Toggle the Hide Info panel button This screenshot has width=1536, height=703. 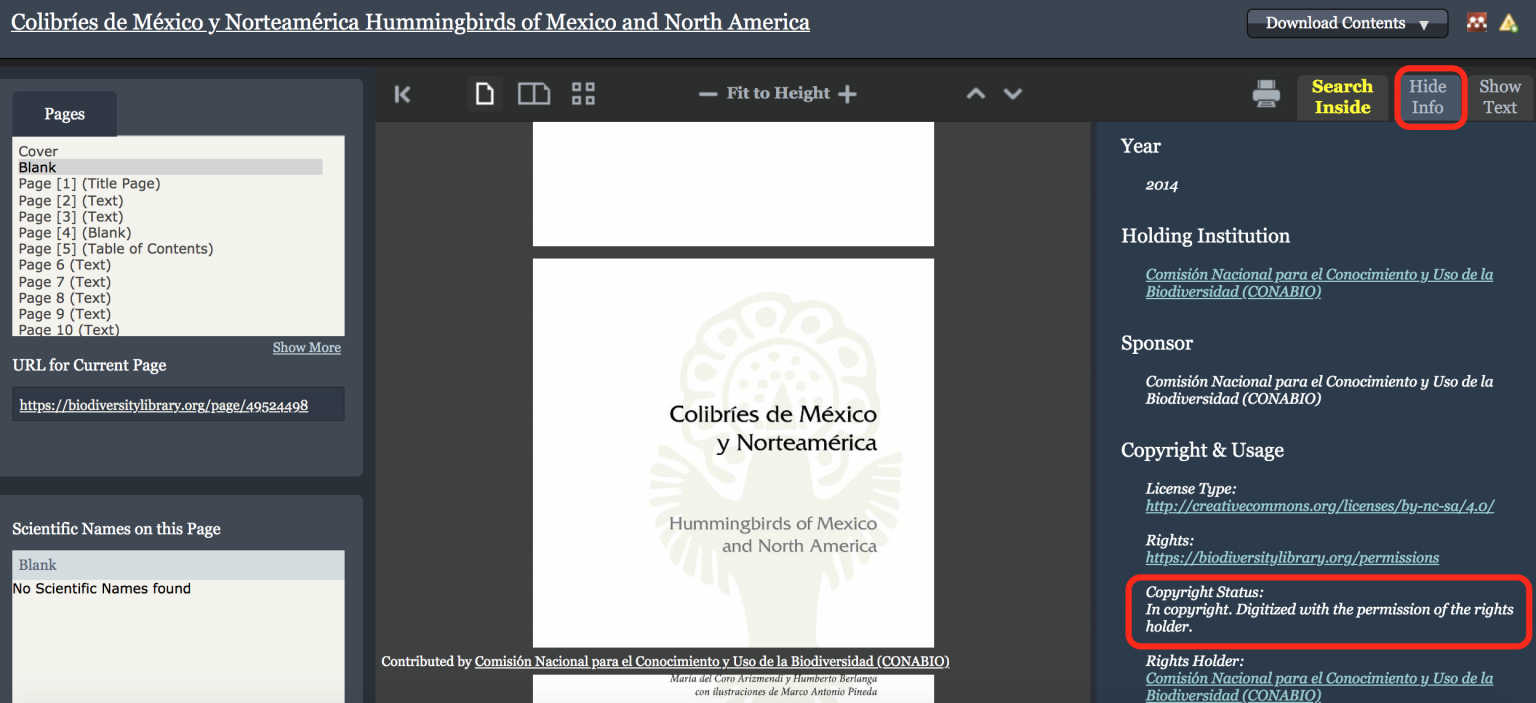pyautogui.click(x=1428, y=97)
